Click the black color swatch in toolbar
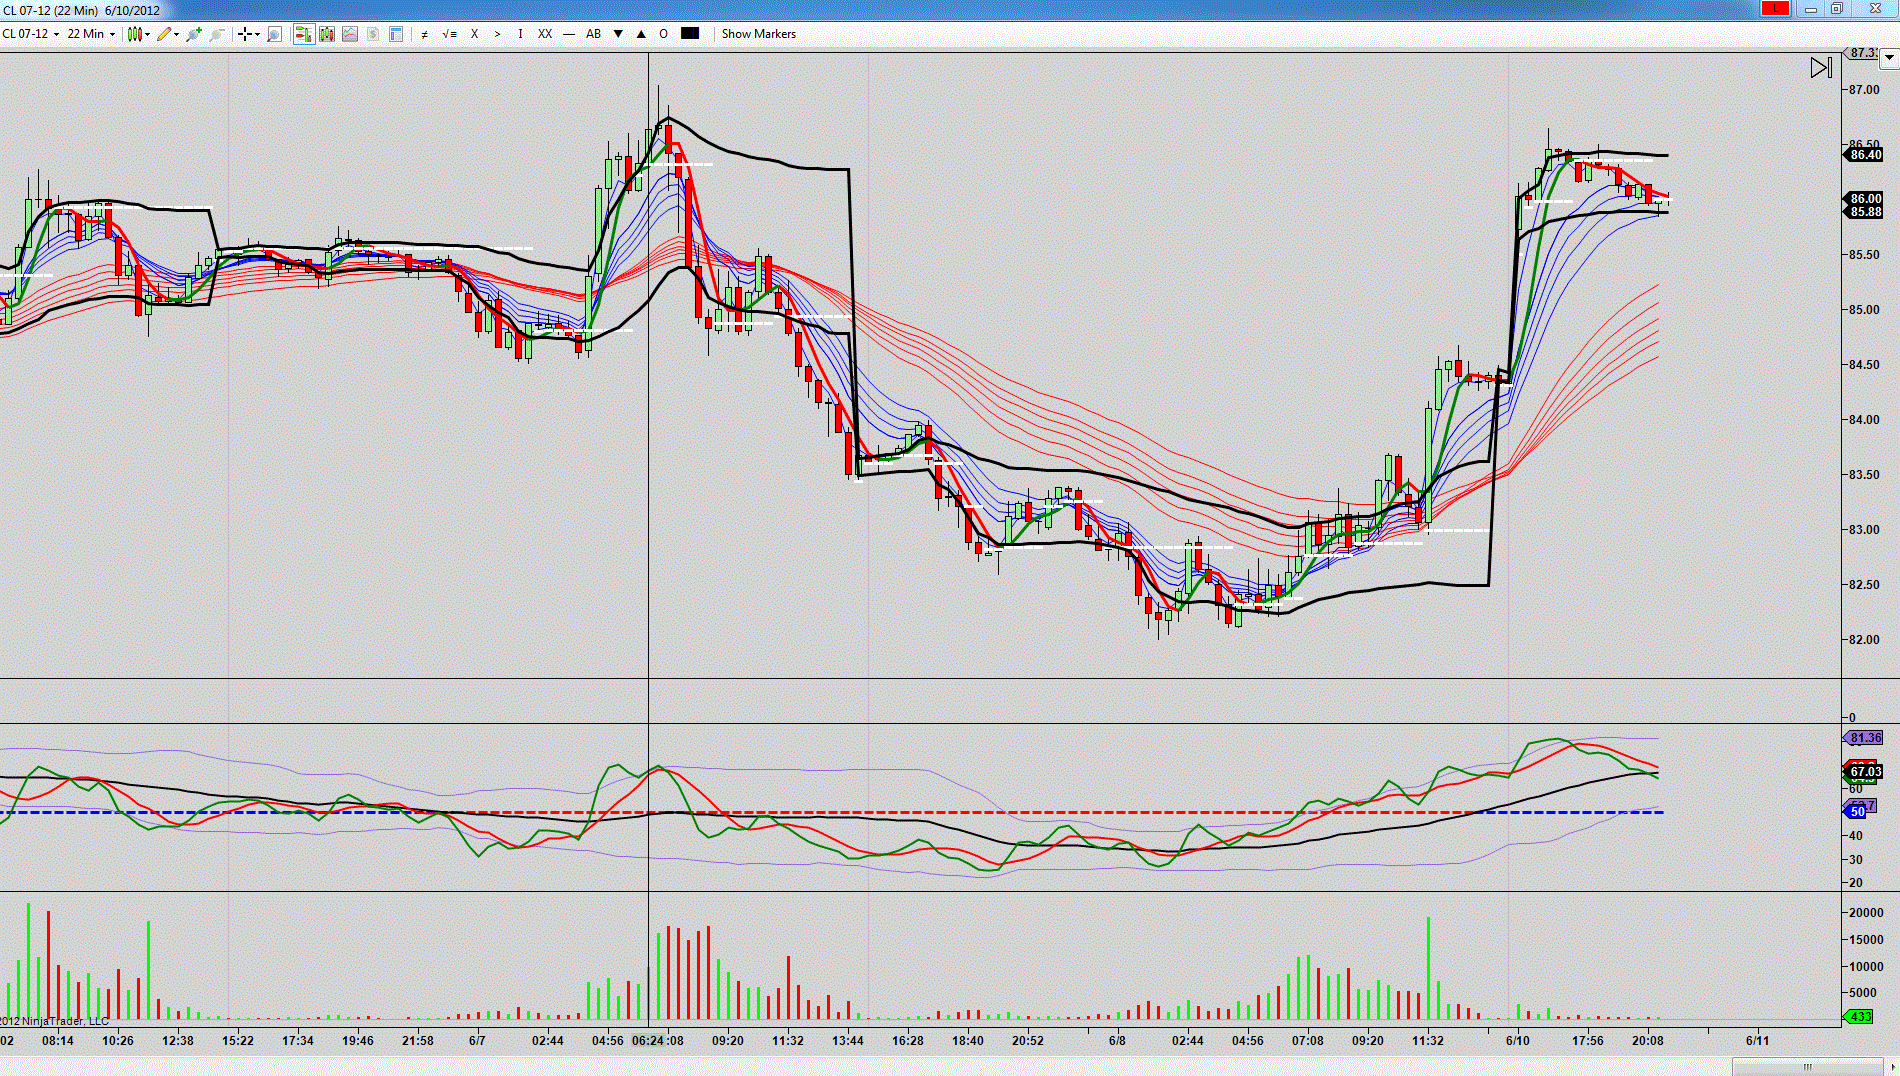The image size is (1900, 1076). pos(690,33)
